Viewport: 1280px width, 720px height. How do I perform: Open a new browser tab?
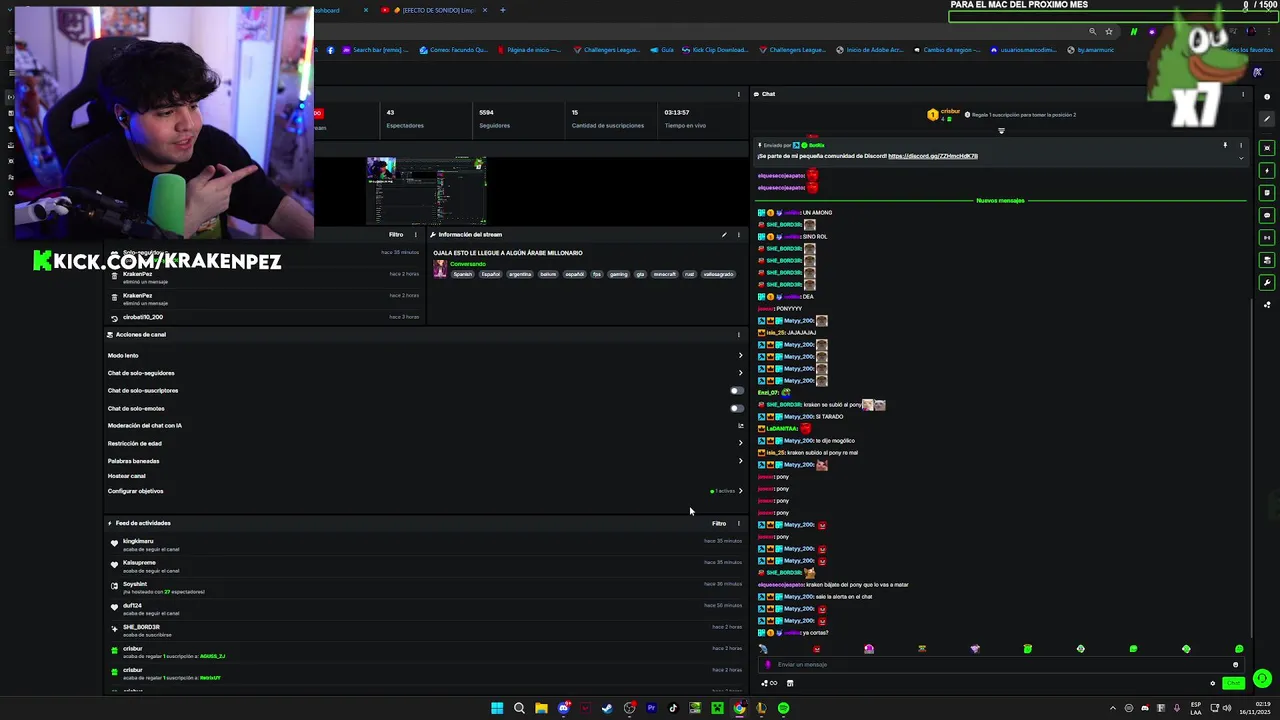(x=502, y=10)
